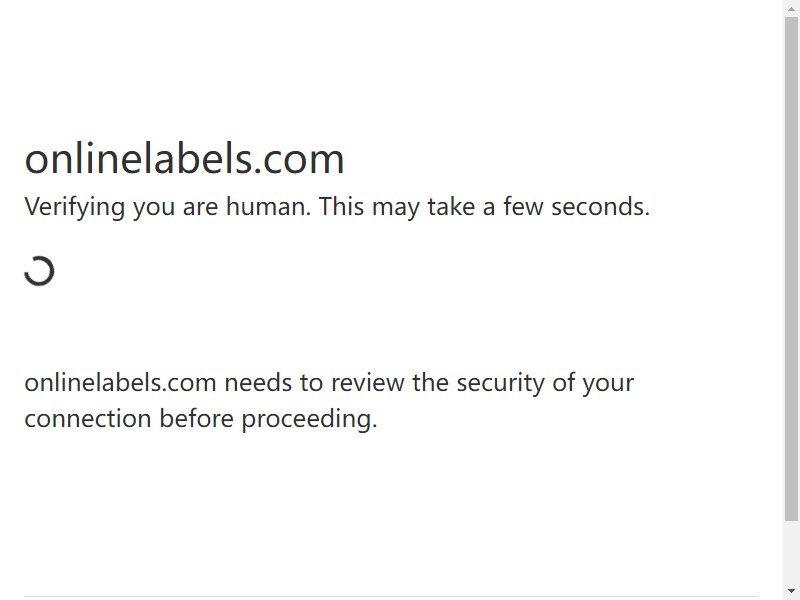Click the horizontal divider line at page bottom
Image resolution: width=800 pixels, height=600 pixels.
[391, 596]
